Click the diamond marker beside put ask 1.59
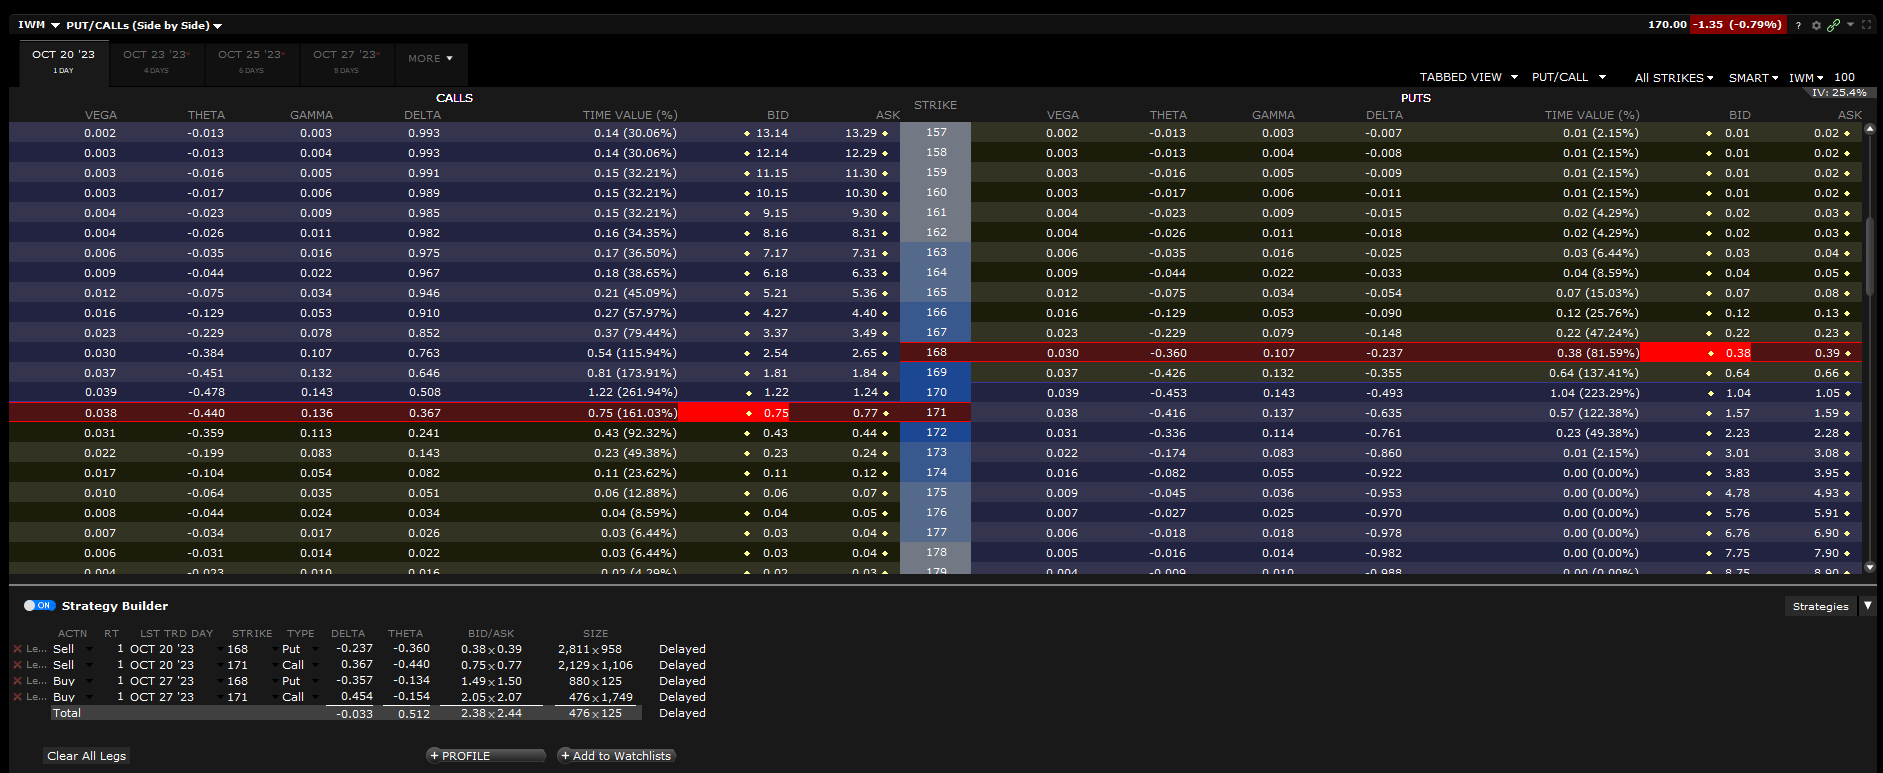The height and width of the screenshot is (773, 1883). point(1847,413)
